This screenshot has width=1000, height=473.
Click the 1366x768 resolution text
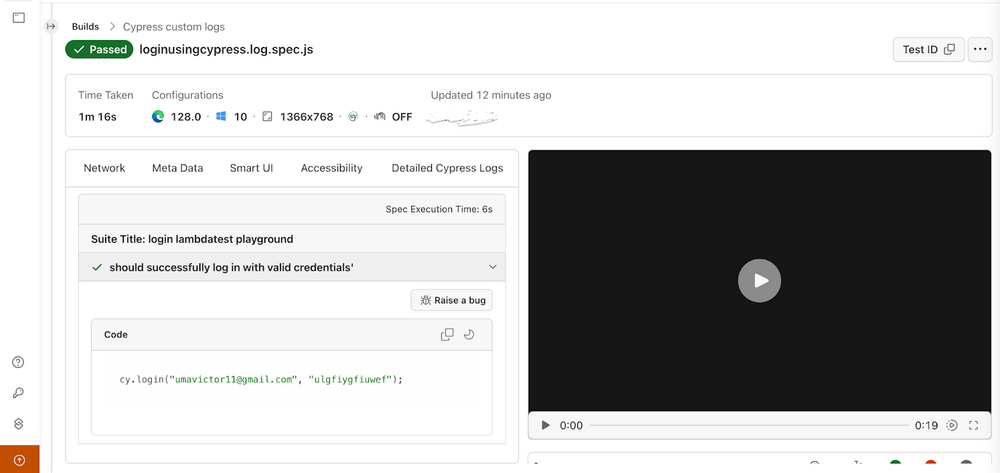tap(307, 117)
